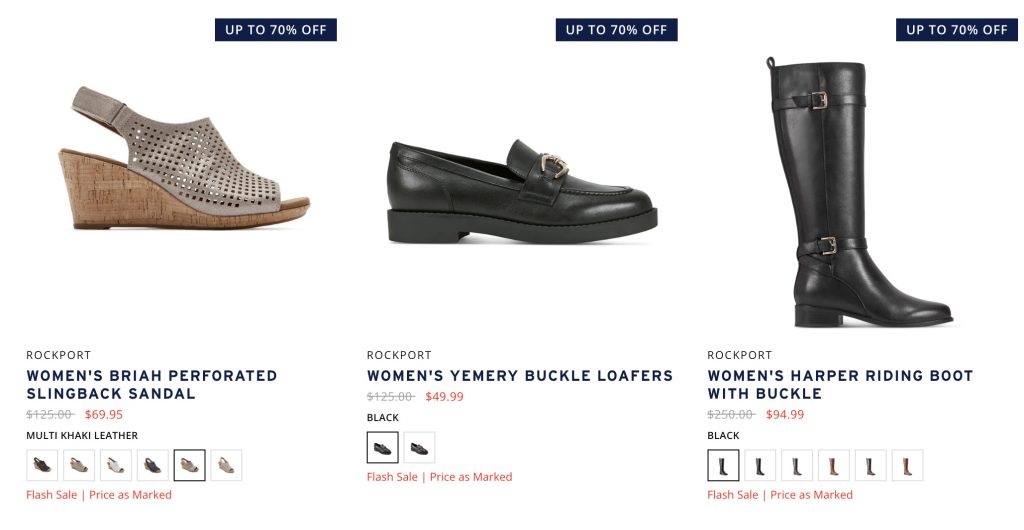
Task: Choose the last sandal color swatch
Action: [226, 465]
